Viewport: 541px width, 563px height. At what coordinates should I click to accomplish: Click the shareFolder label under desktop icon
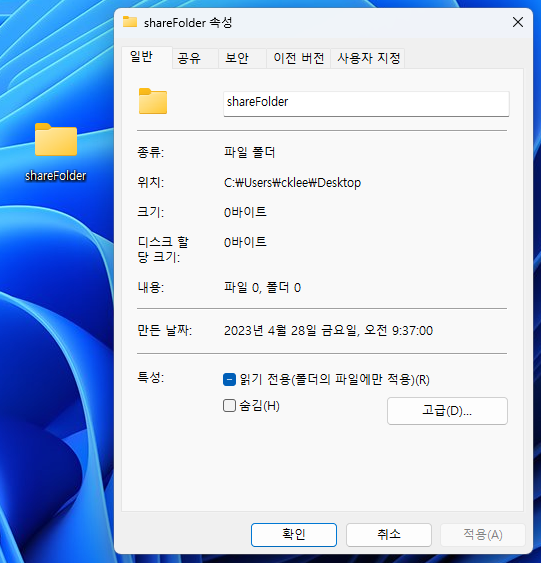tap(56, 176)
